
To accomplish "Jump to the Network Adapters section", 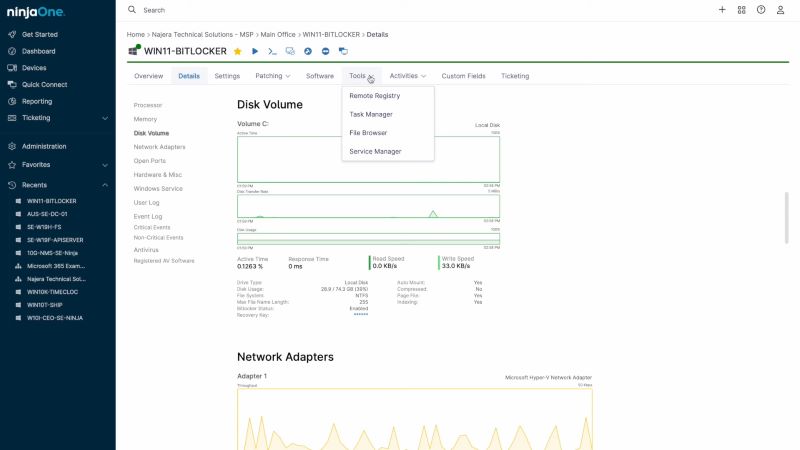I will click(x=160, y=147).
